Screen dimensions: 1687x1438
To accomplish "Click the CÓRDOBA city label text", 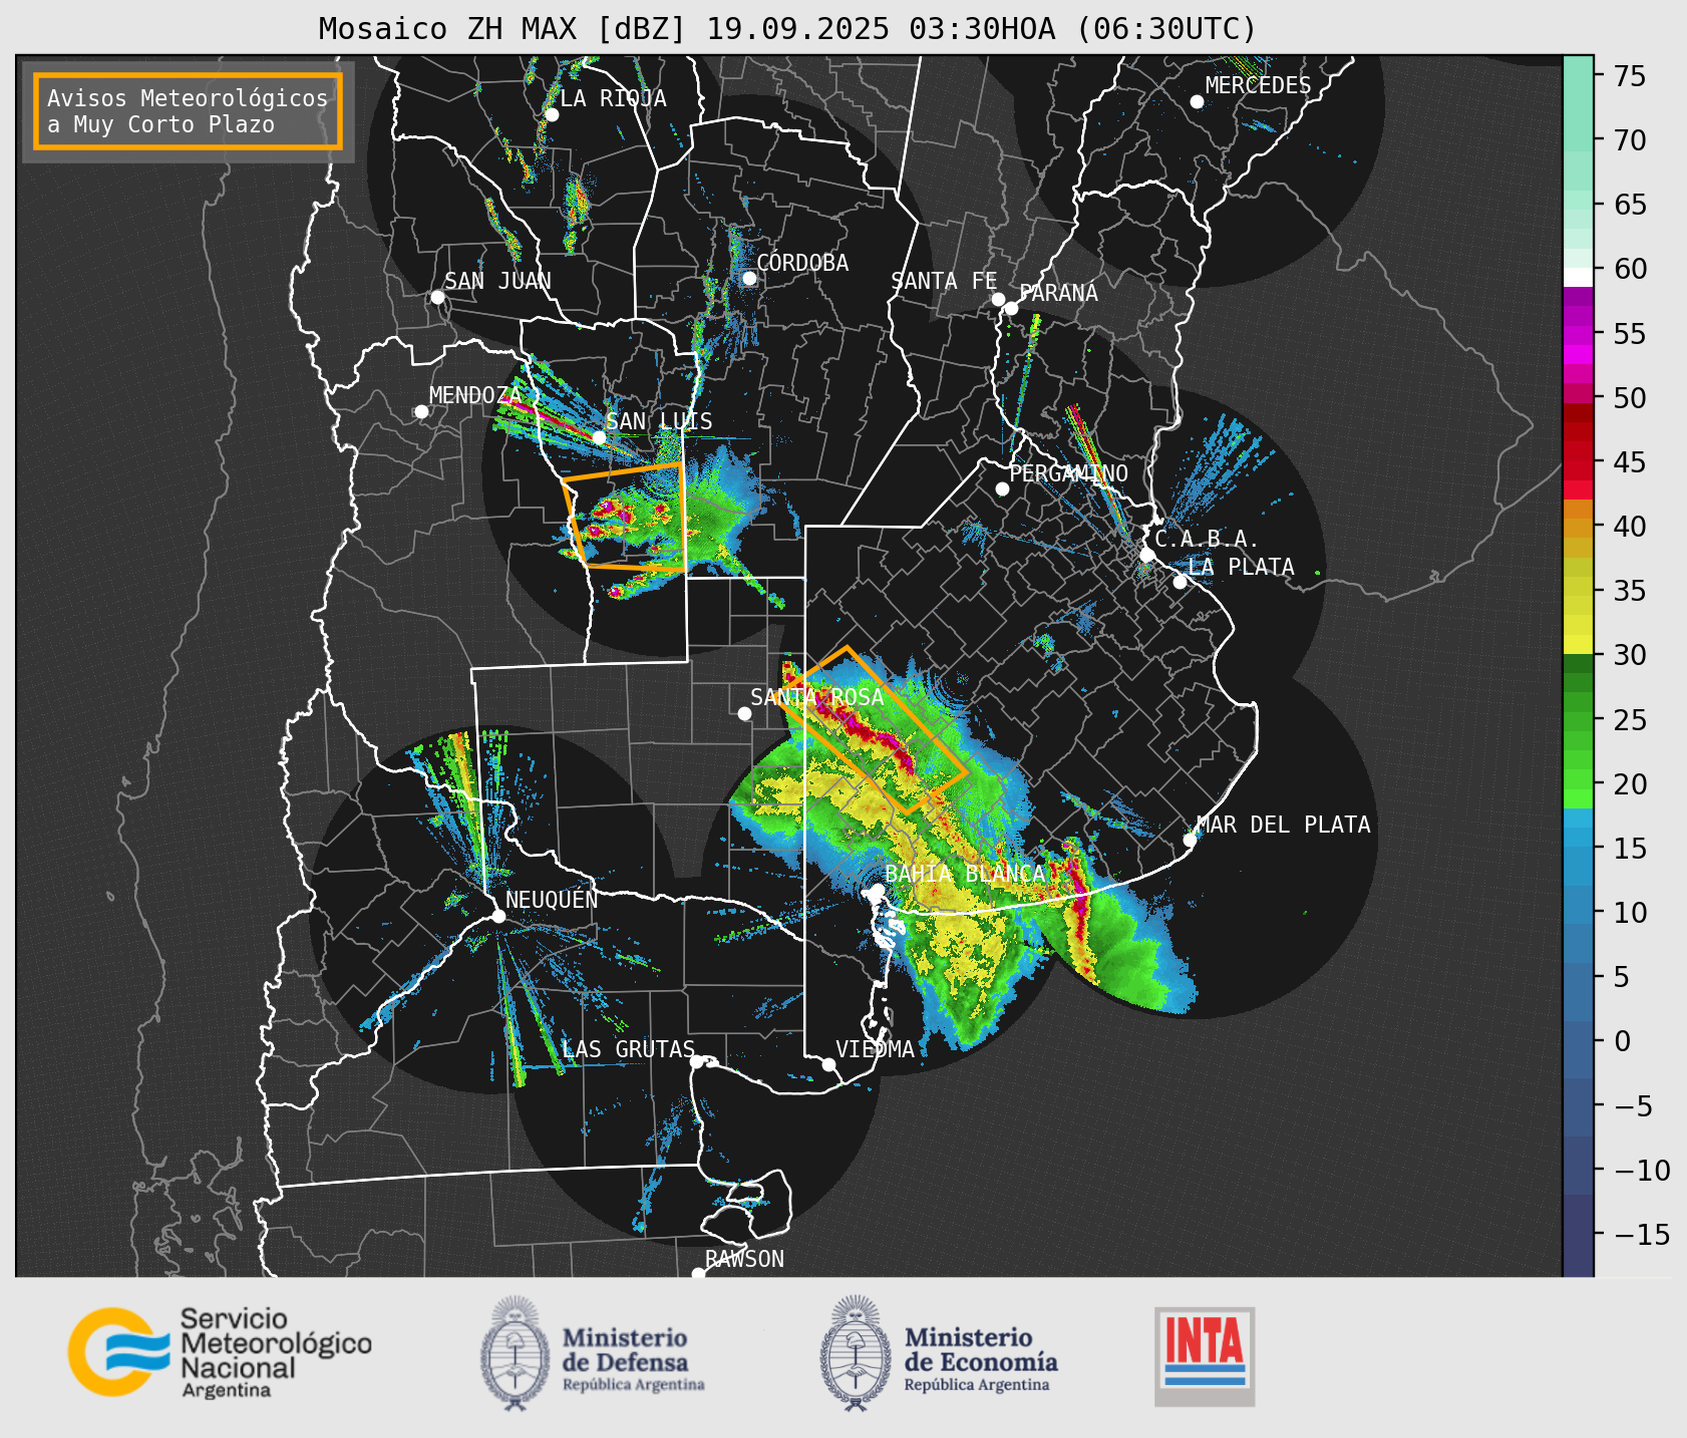I will tap(802, 263).
